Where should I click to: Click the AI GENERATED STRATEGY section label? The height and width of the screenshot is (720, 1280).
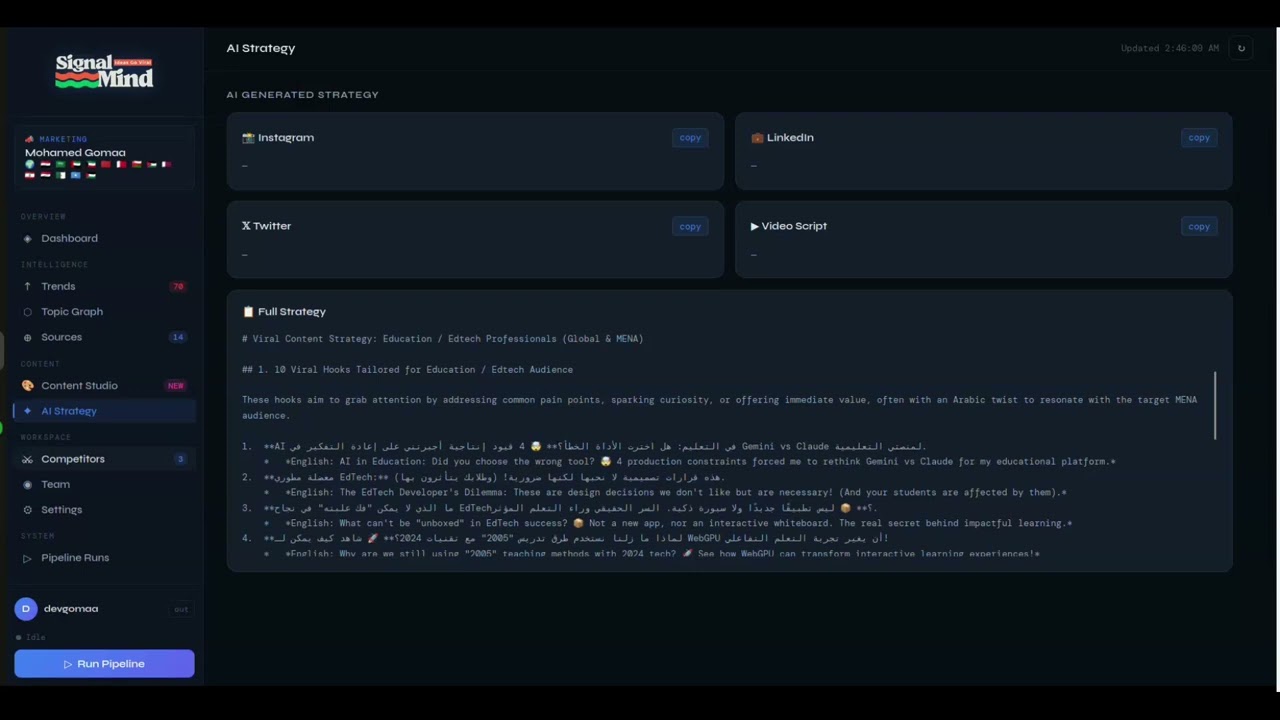click(x=302, y=95)
